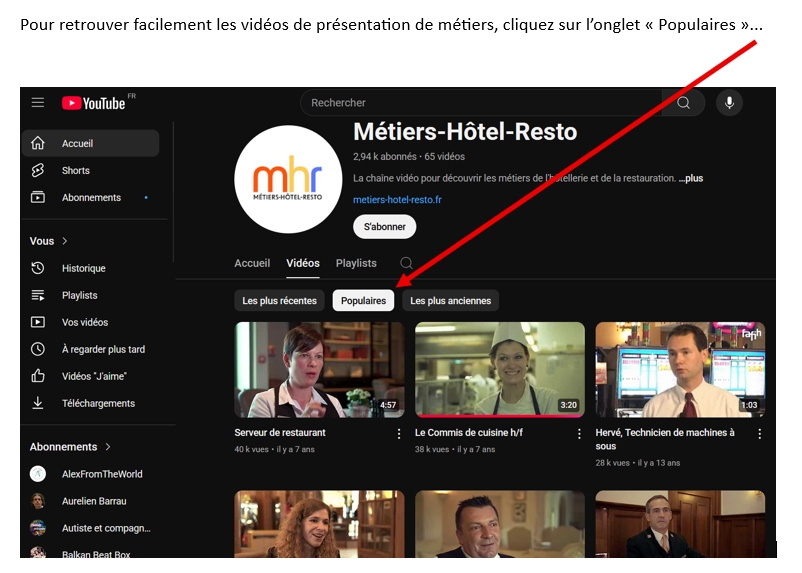Screen dimensions: 802x573
Task: Open options menu for Le Commis de cuisine
Action: [x=579, y=434]
